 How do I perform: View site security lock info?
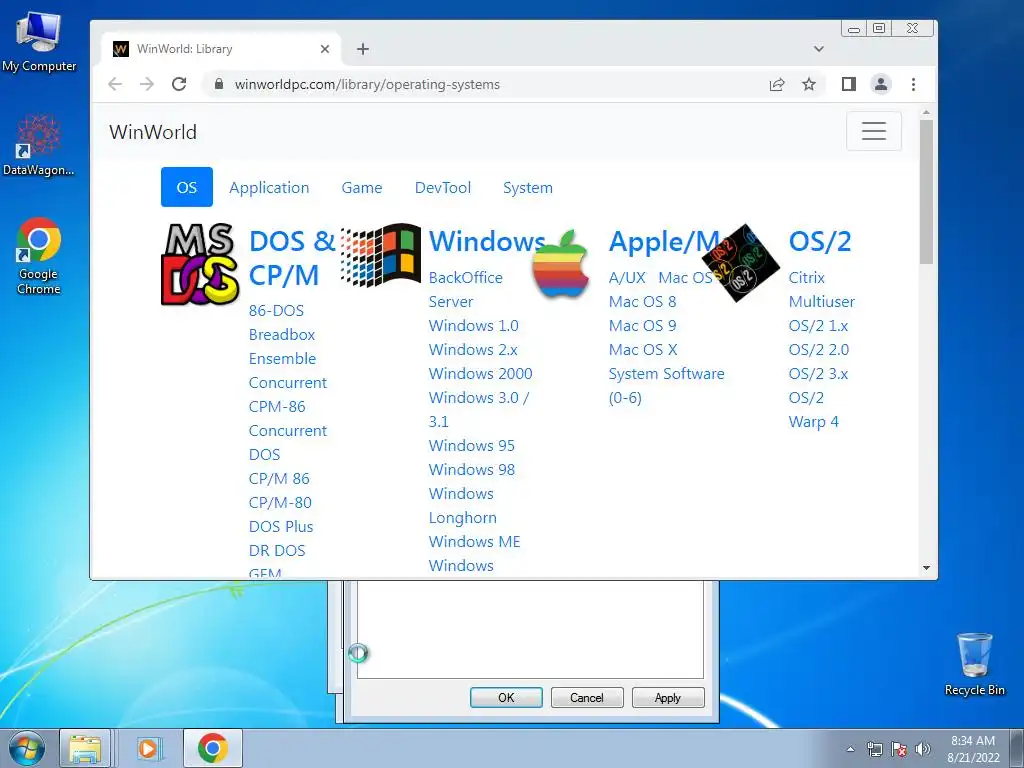[x=219, y=84]
